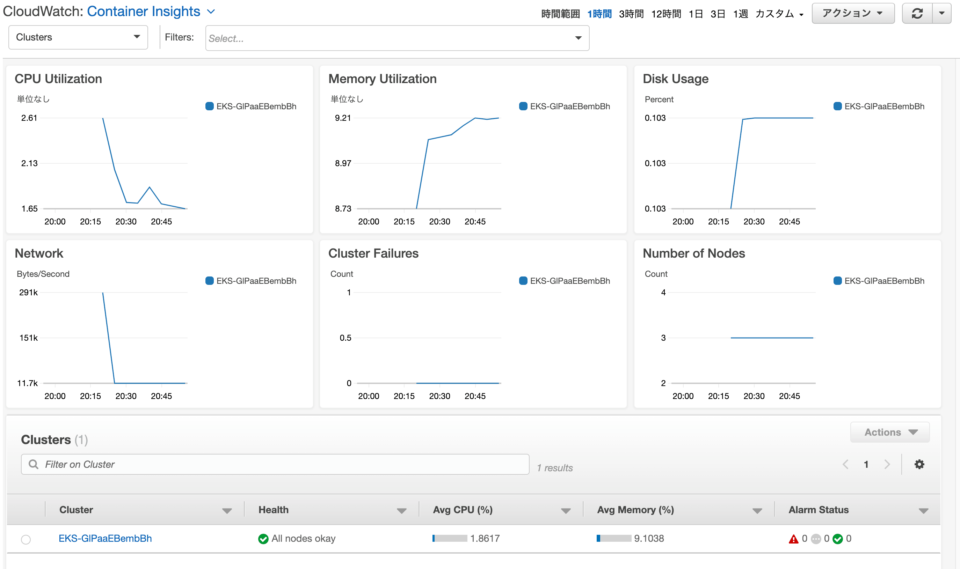Open the アクション dropdown button
The height and width of the screenshot is (569, 960).
(x=853, y=13)
